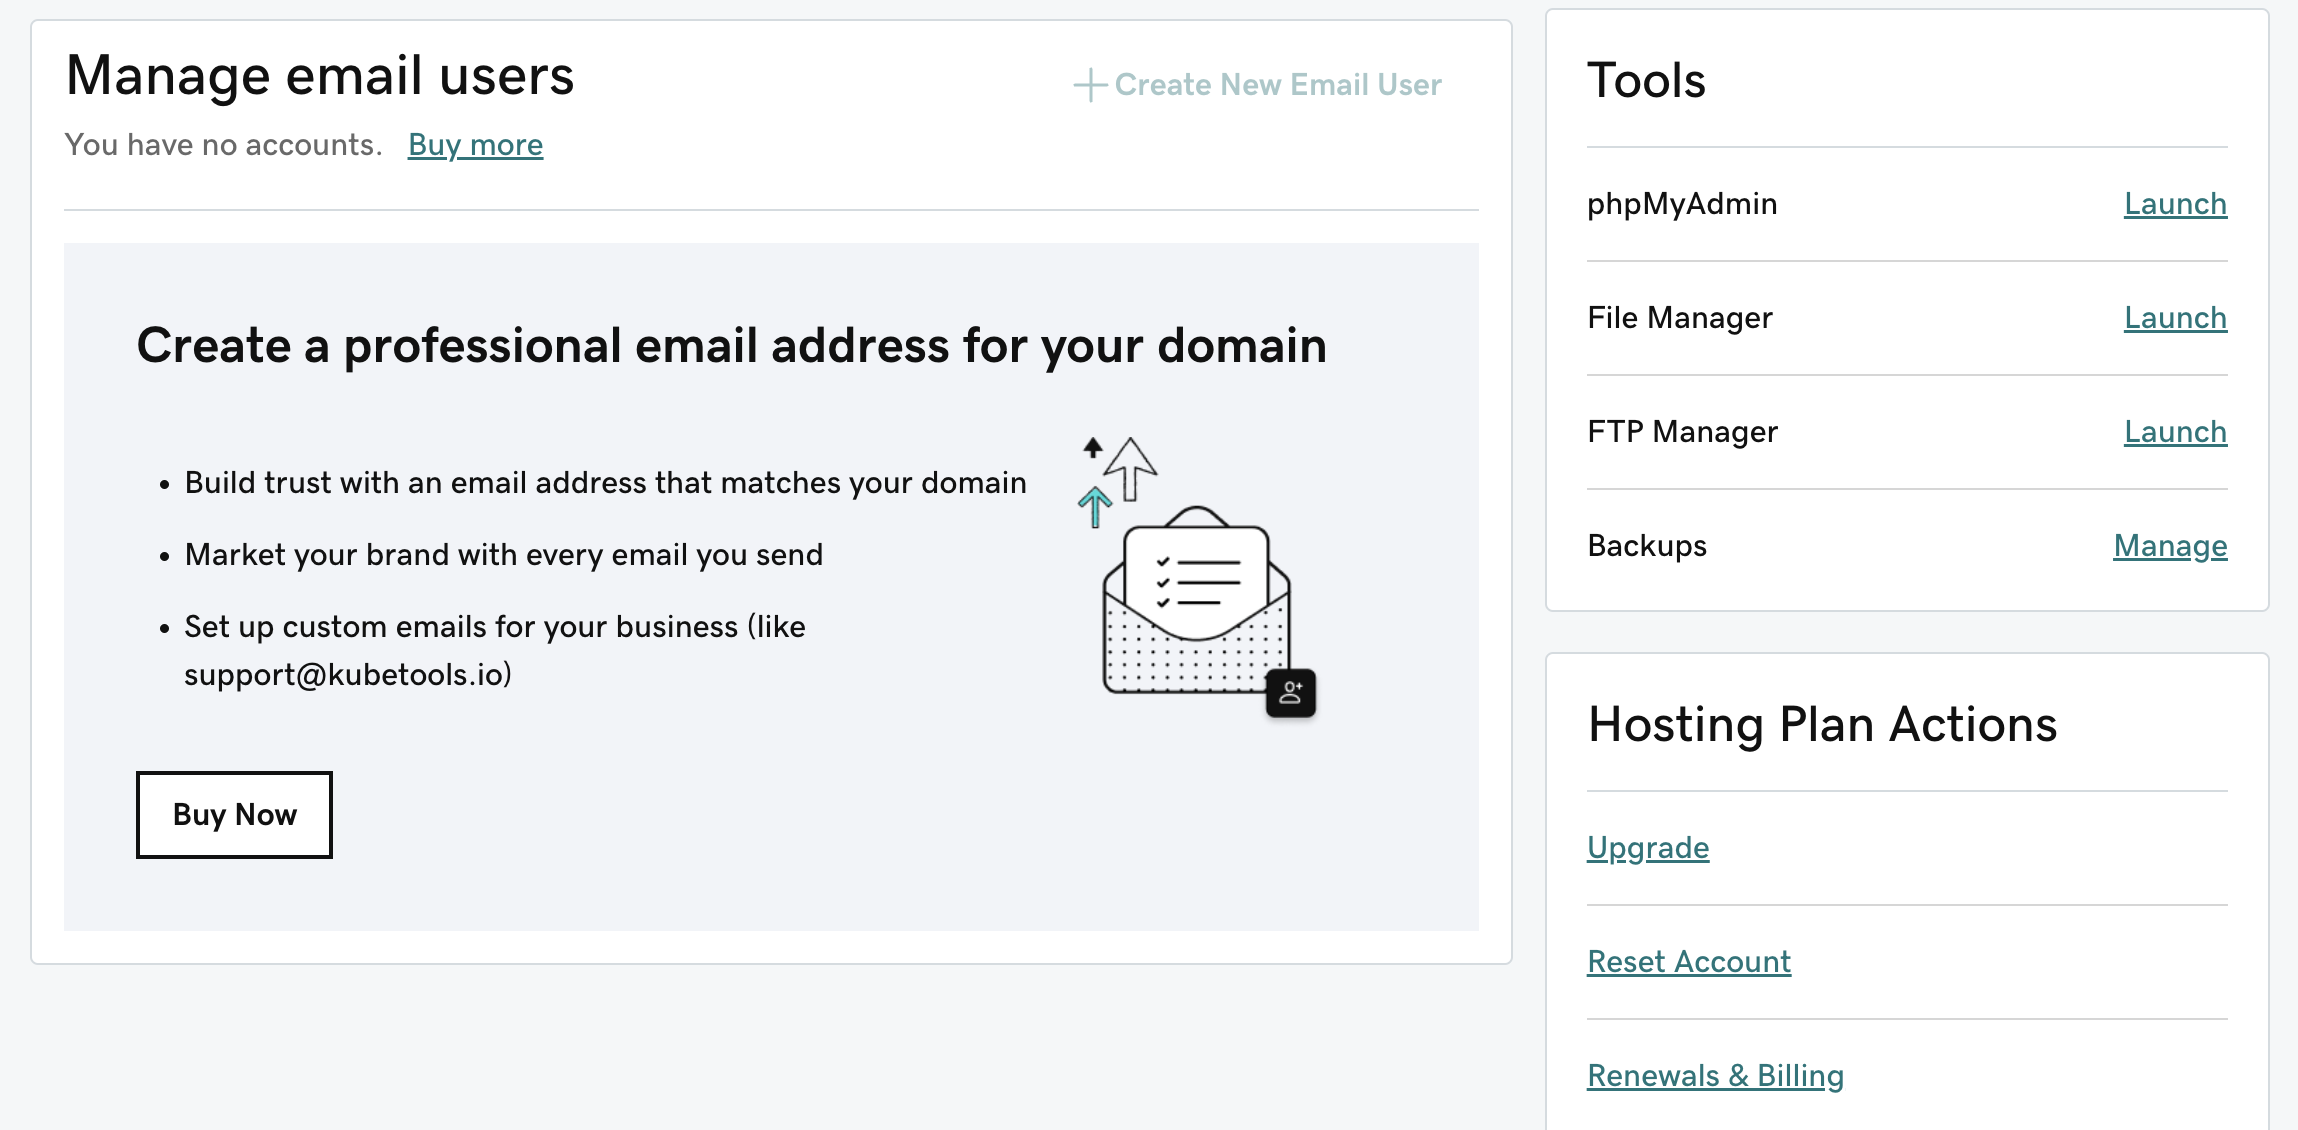Select the Reset Account link
The width and height of the screenshot is (2298, 1130).
(1689, 962)
